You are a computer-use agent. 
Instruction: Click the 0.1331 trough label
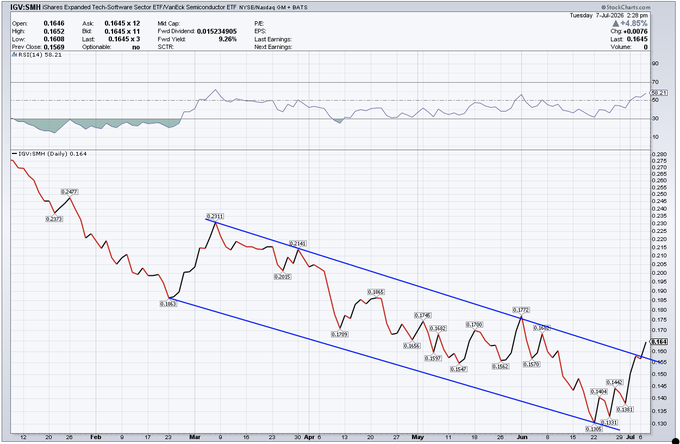[x=609, y=422]
